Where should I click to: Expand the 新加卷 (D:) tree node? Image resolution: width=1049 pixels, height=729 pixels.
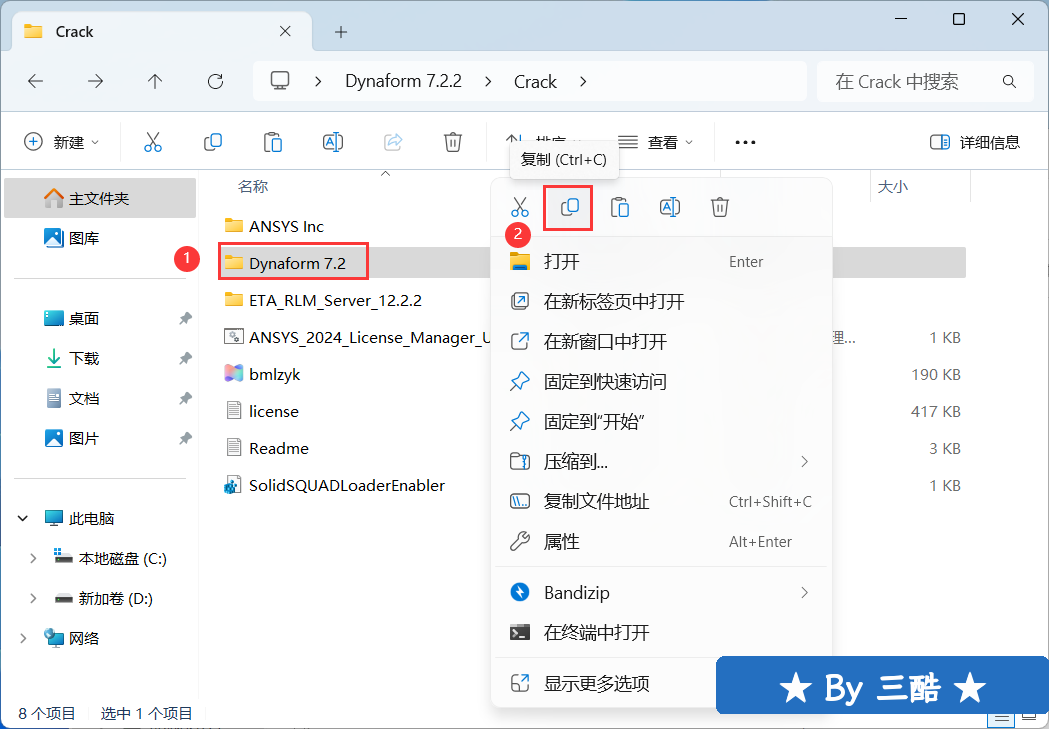(33, 599)
